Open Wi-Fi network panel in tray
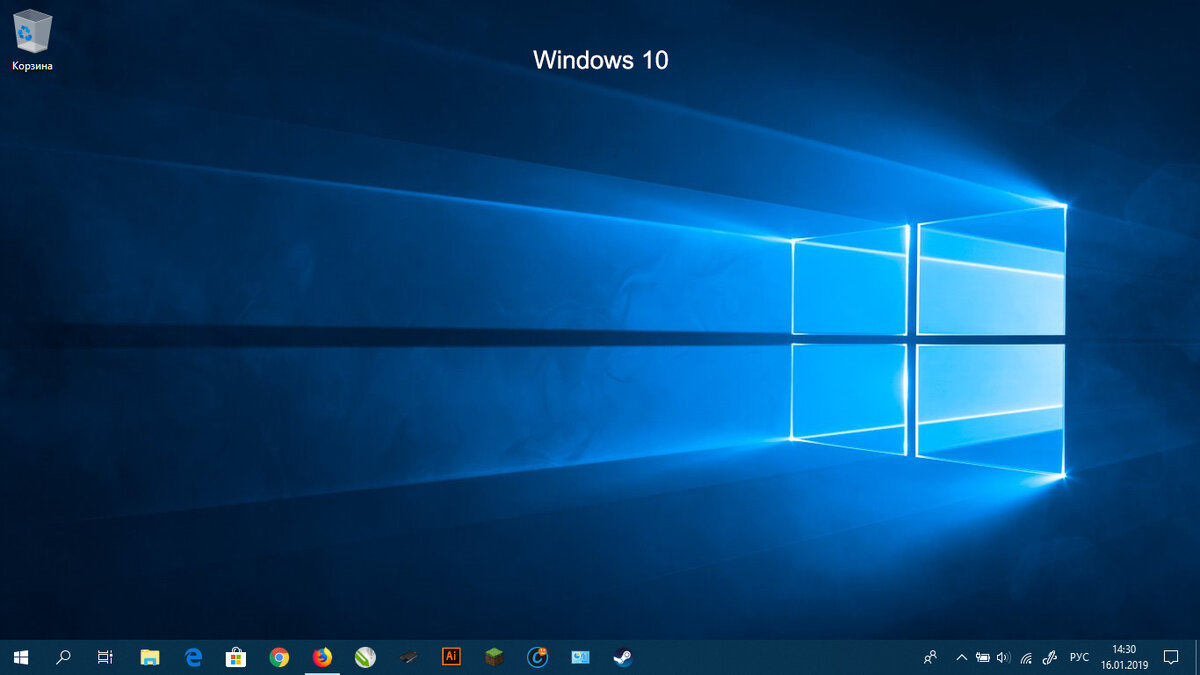This screenshot has width=1200, height=675. (1026, 657)
